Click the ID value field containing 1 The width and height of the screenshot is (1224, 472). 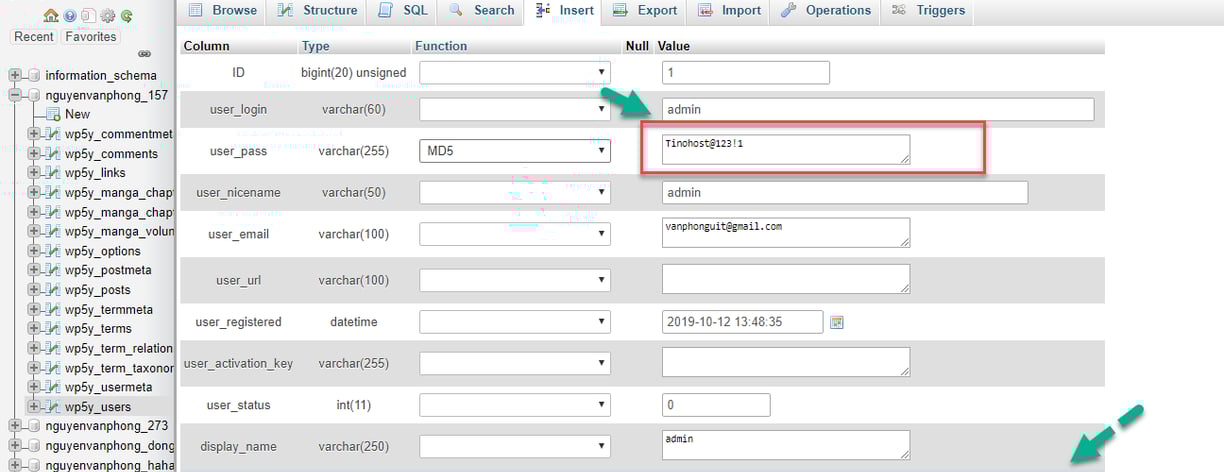coord(746,72)
